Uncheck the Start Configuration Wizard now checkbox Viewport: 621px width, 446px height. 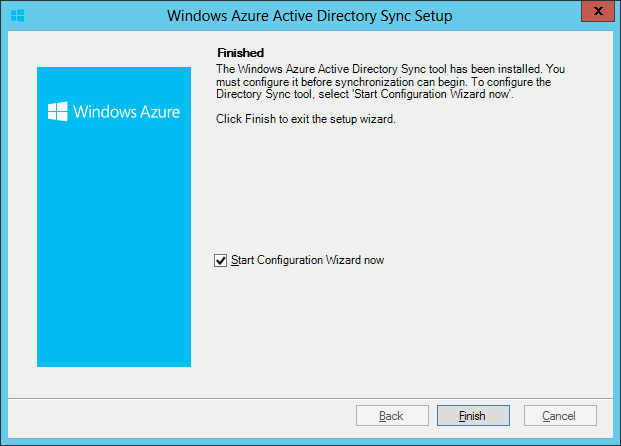pyautogui.click(x=221, y=260)
